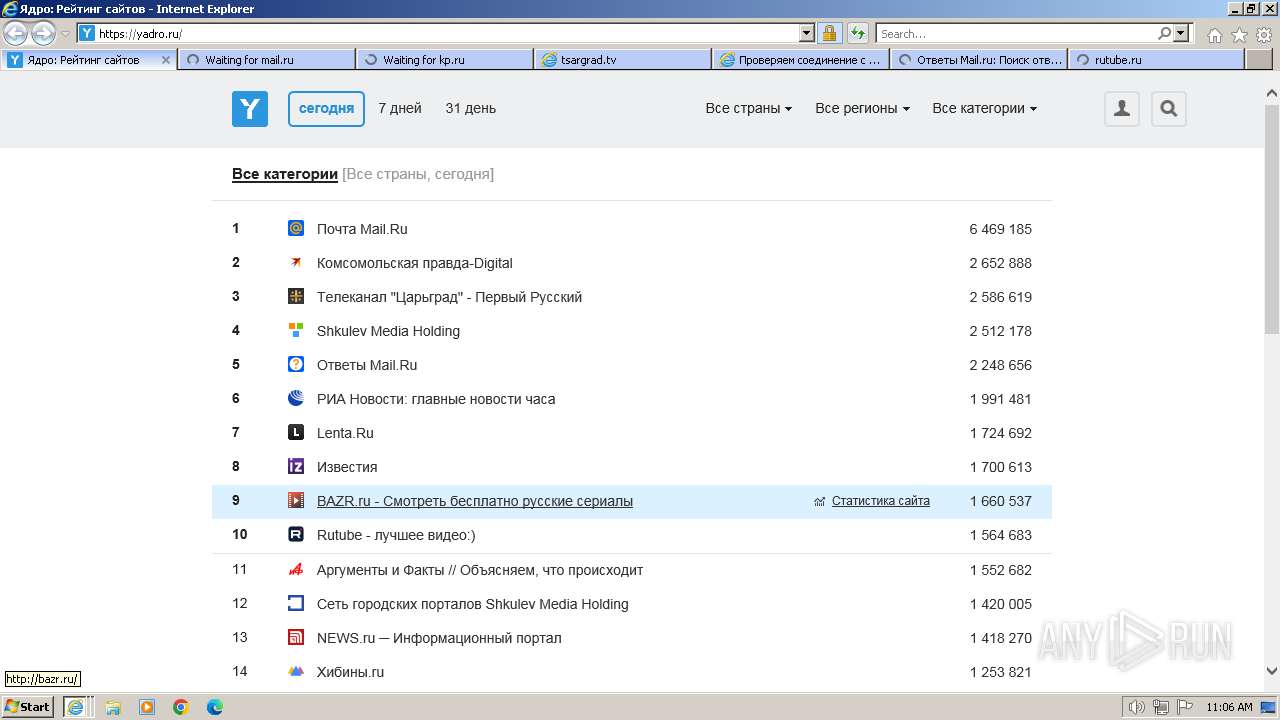Open the Комсомольская правда-Digital link
Viewport: 1280px width, 720px height.
click(415, 263)
